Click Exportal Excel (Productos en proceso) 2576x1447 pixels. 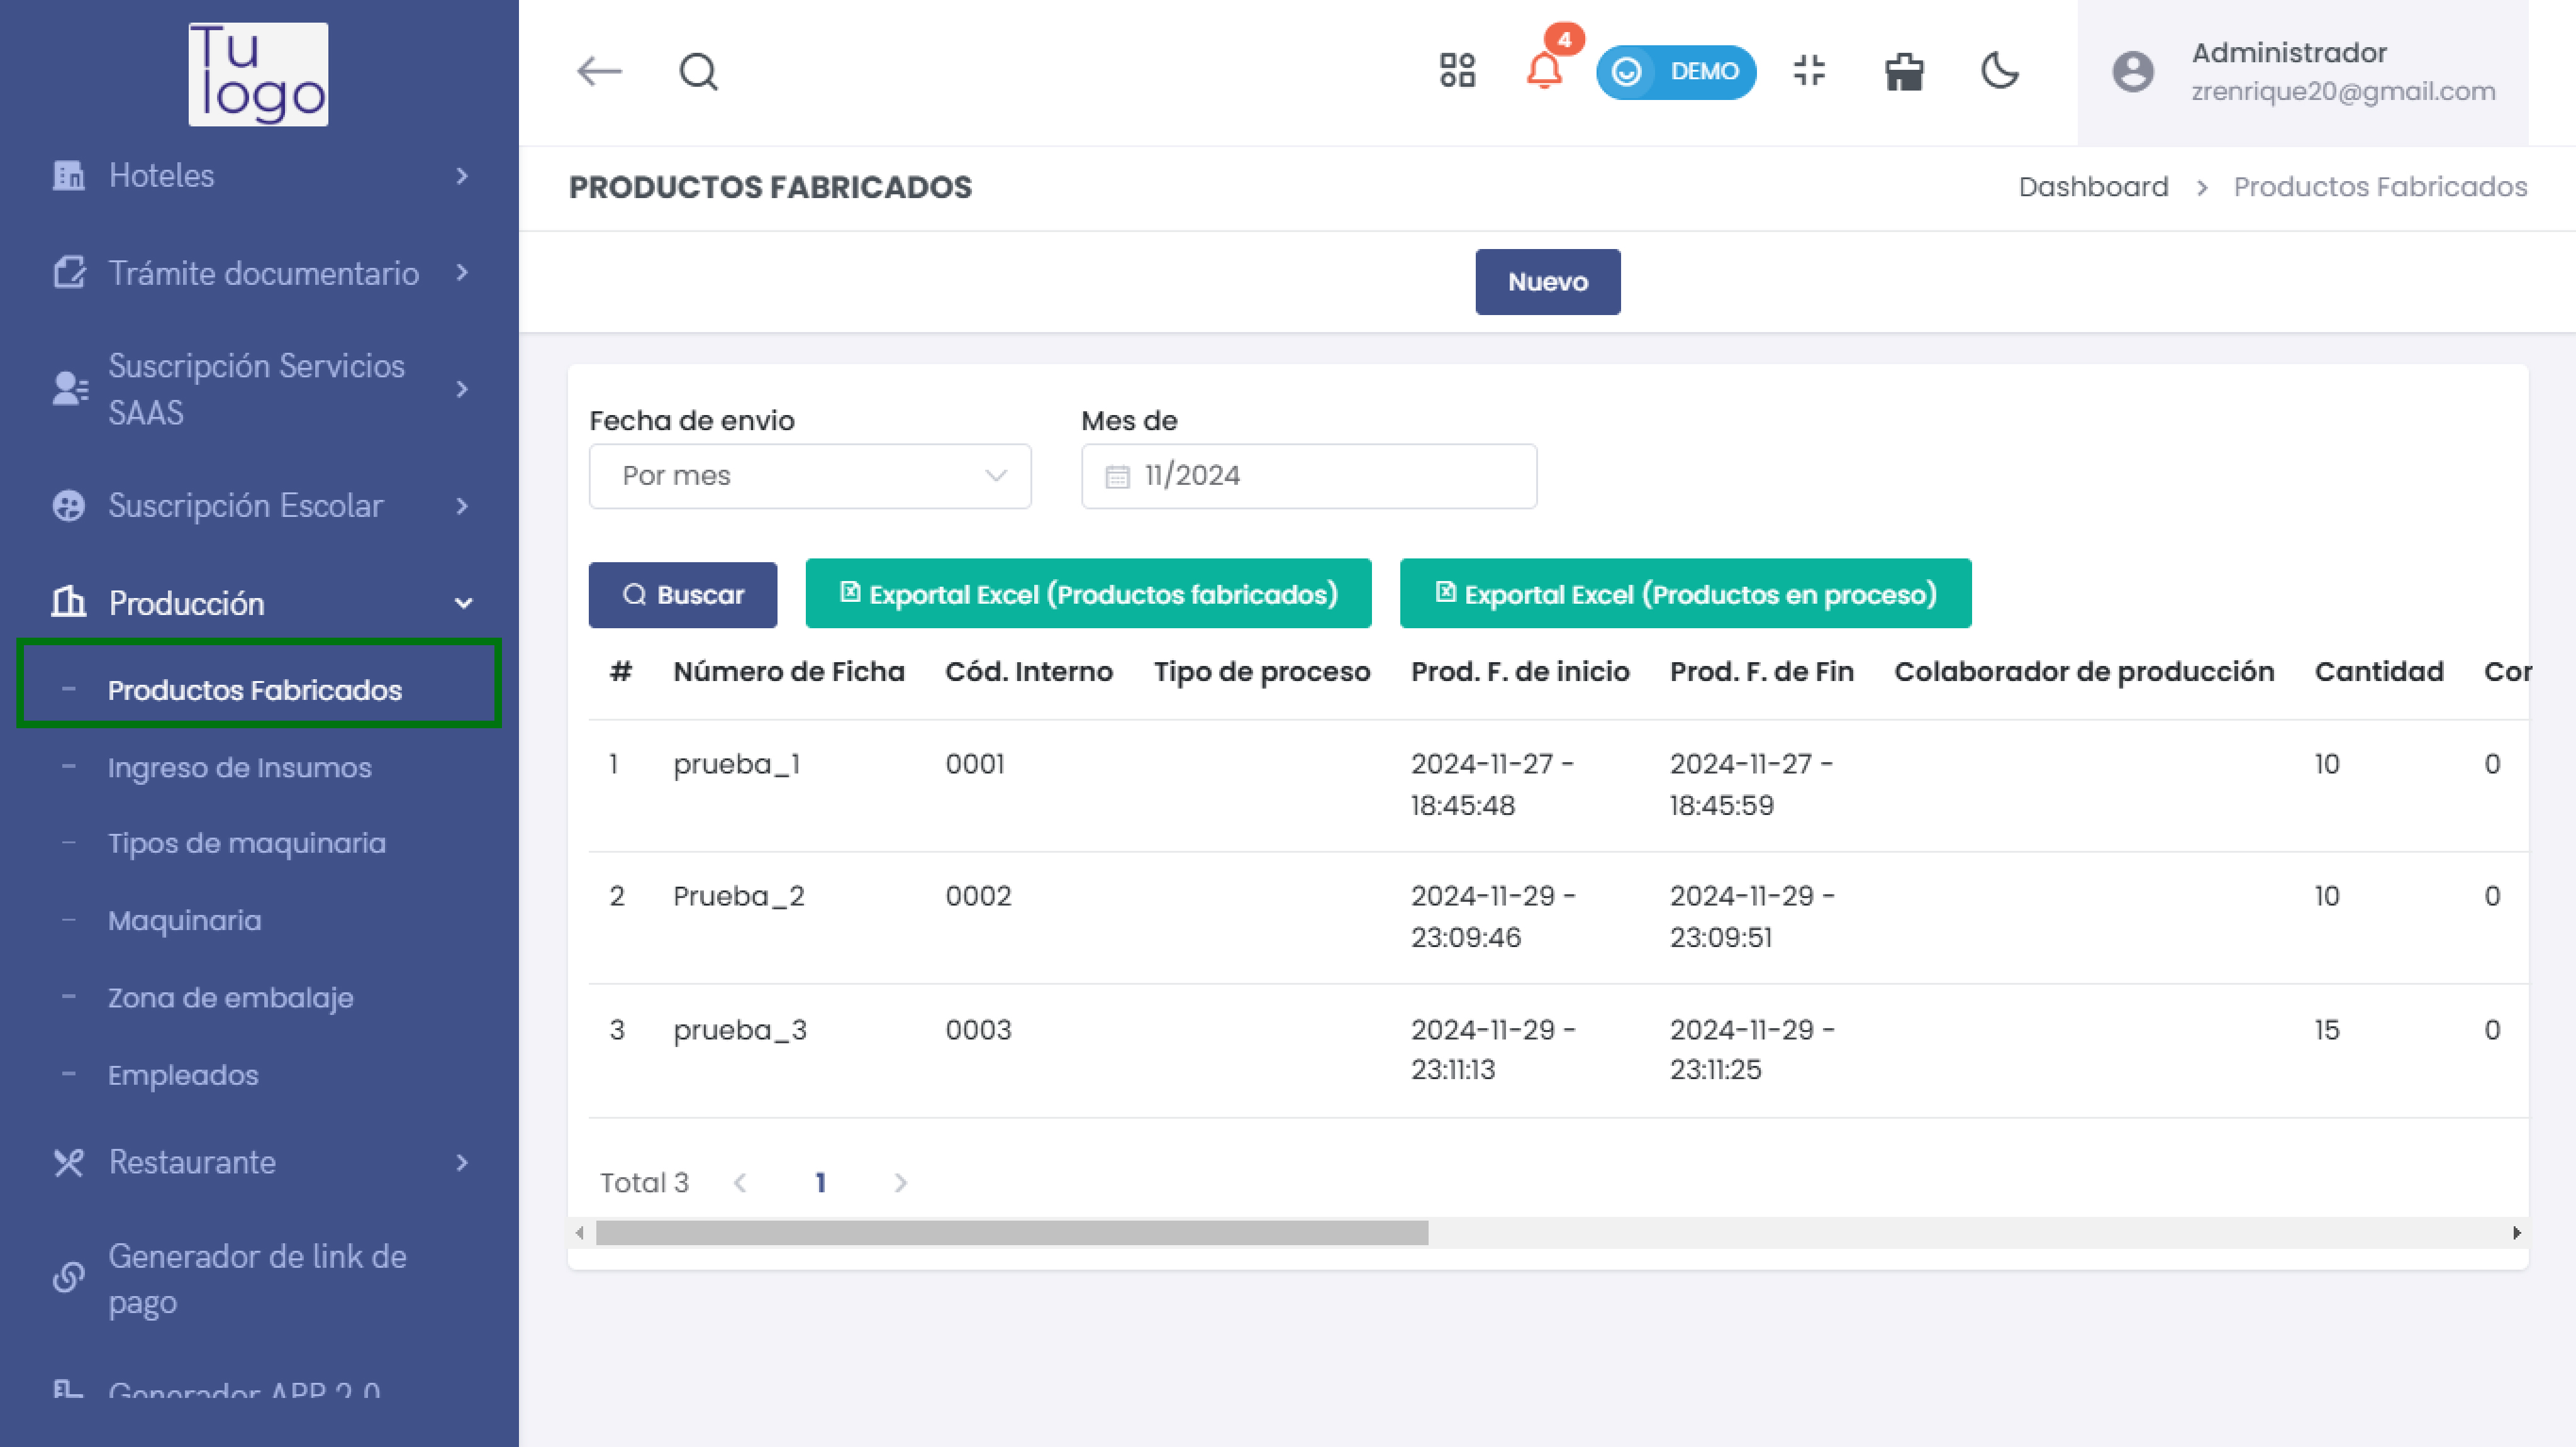[1685, 594]
